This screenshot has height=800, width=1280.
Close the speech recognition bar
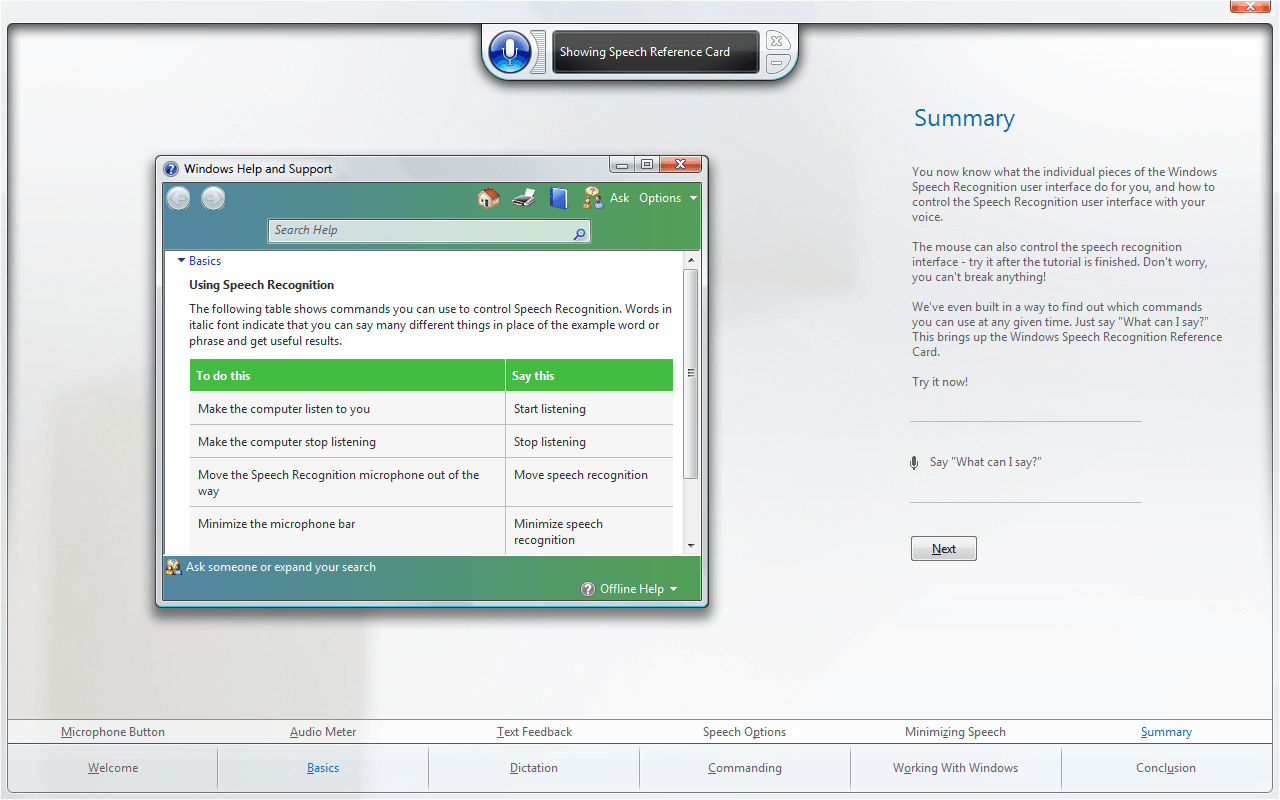coord(778,41)
